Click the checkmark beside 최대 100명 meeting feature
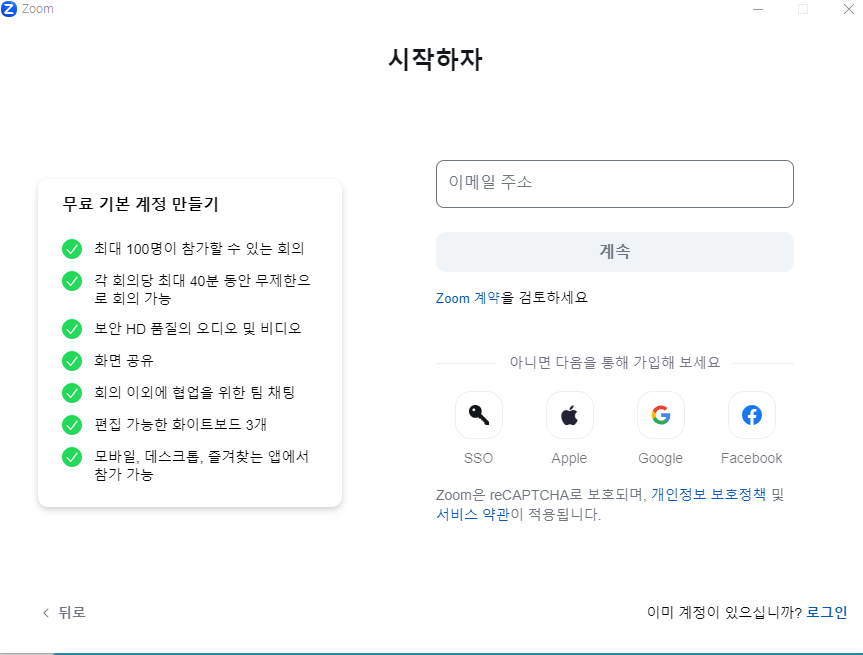This screenshot has width=863, height=655. [x=71, y=249]
